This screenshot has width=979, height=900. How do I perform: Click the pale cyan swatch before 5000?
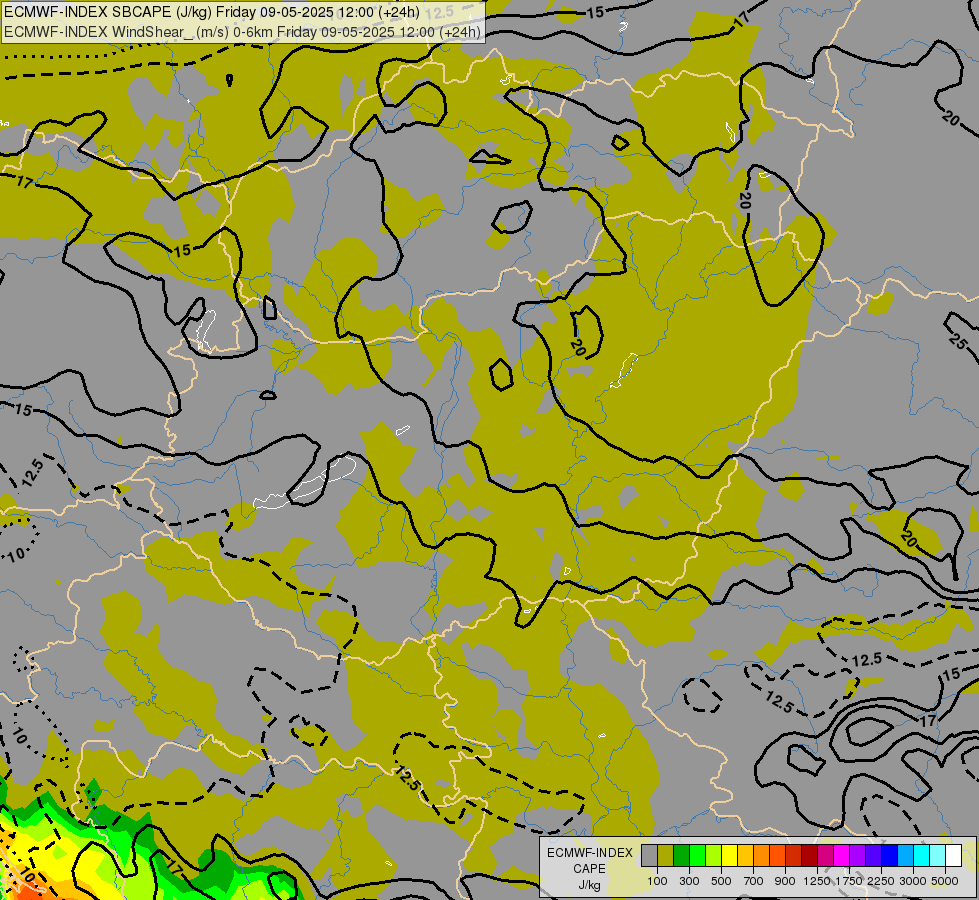click(x=938, y=856)
